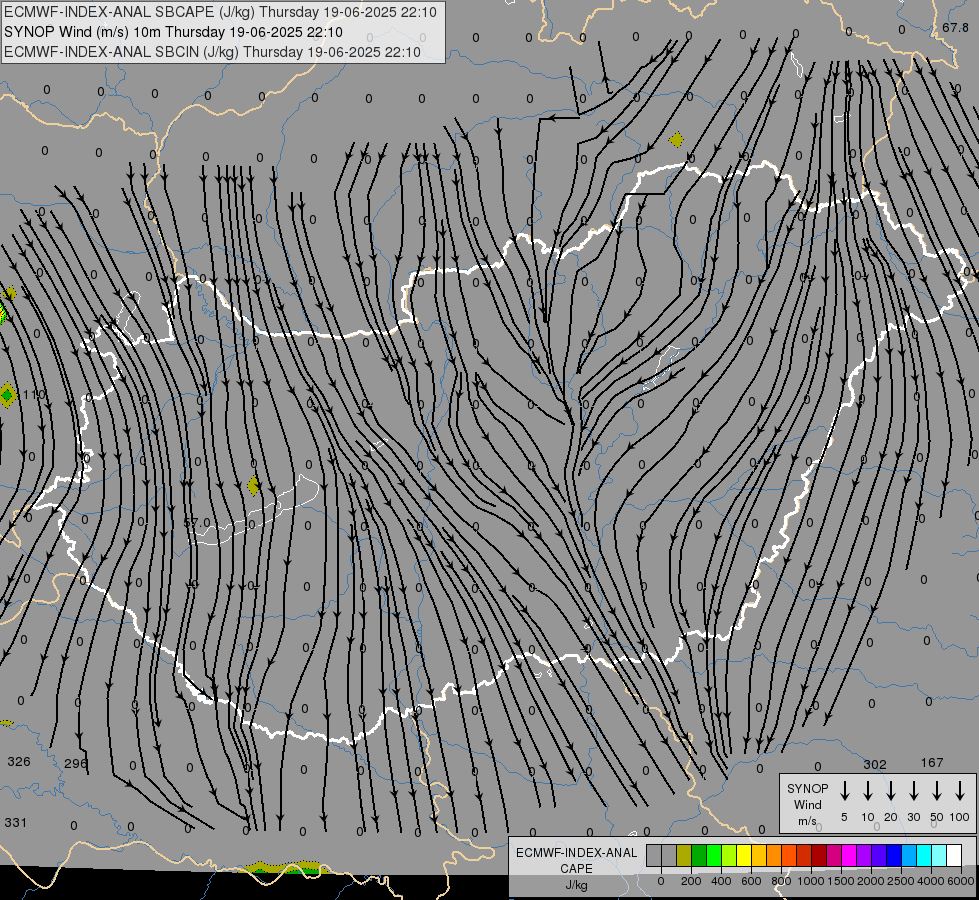Click the 50 m/s wind arrow in legend

tap(937, 791)
